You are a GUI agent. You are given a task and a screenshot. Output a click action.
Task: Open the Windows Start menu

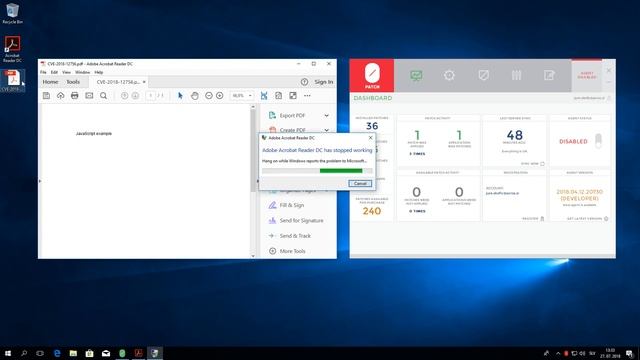(x=7, y=353)
